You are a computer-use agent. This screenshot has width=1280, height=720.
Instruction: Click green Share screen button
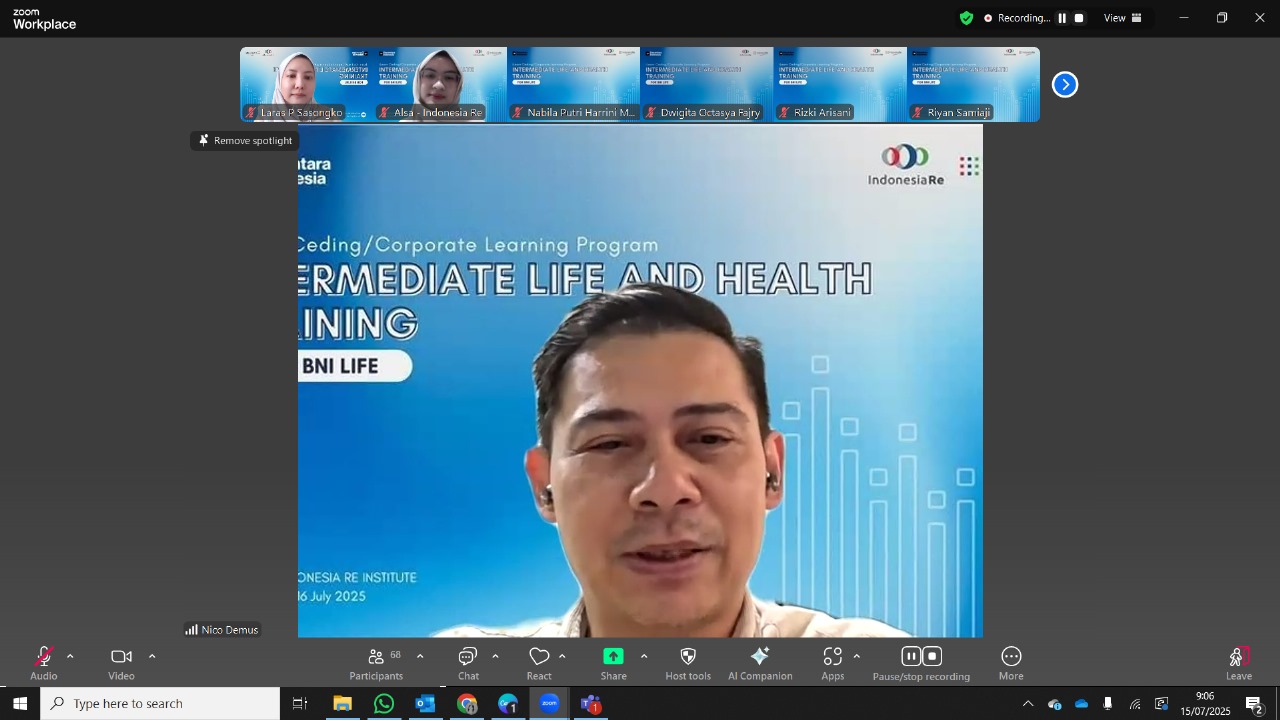coord(614,663)
